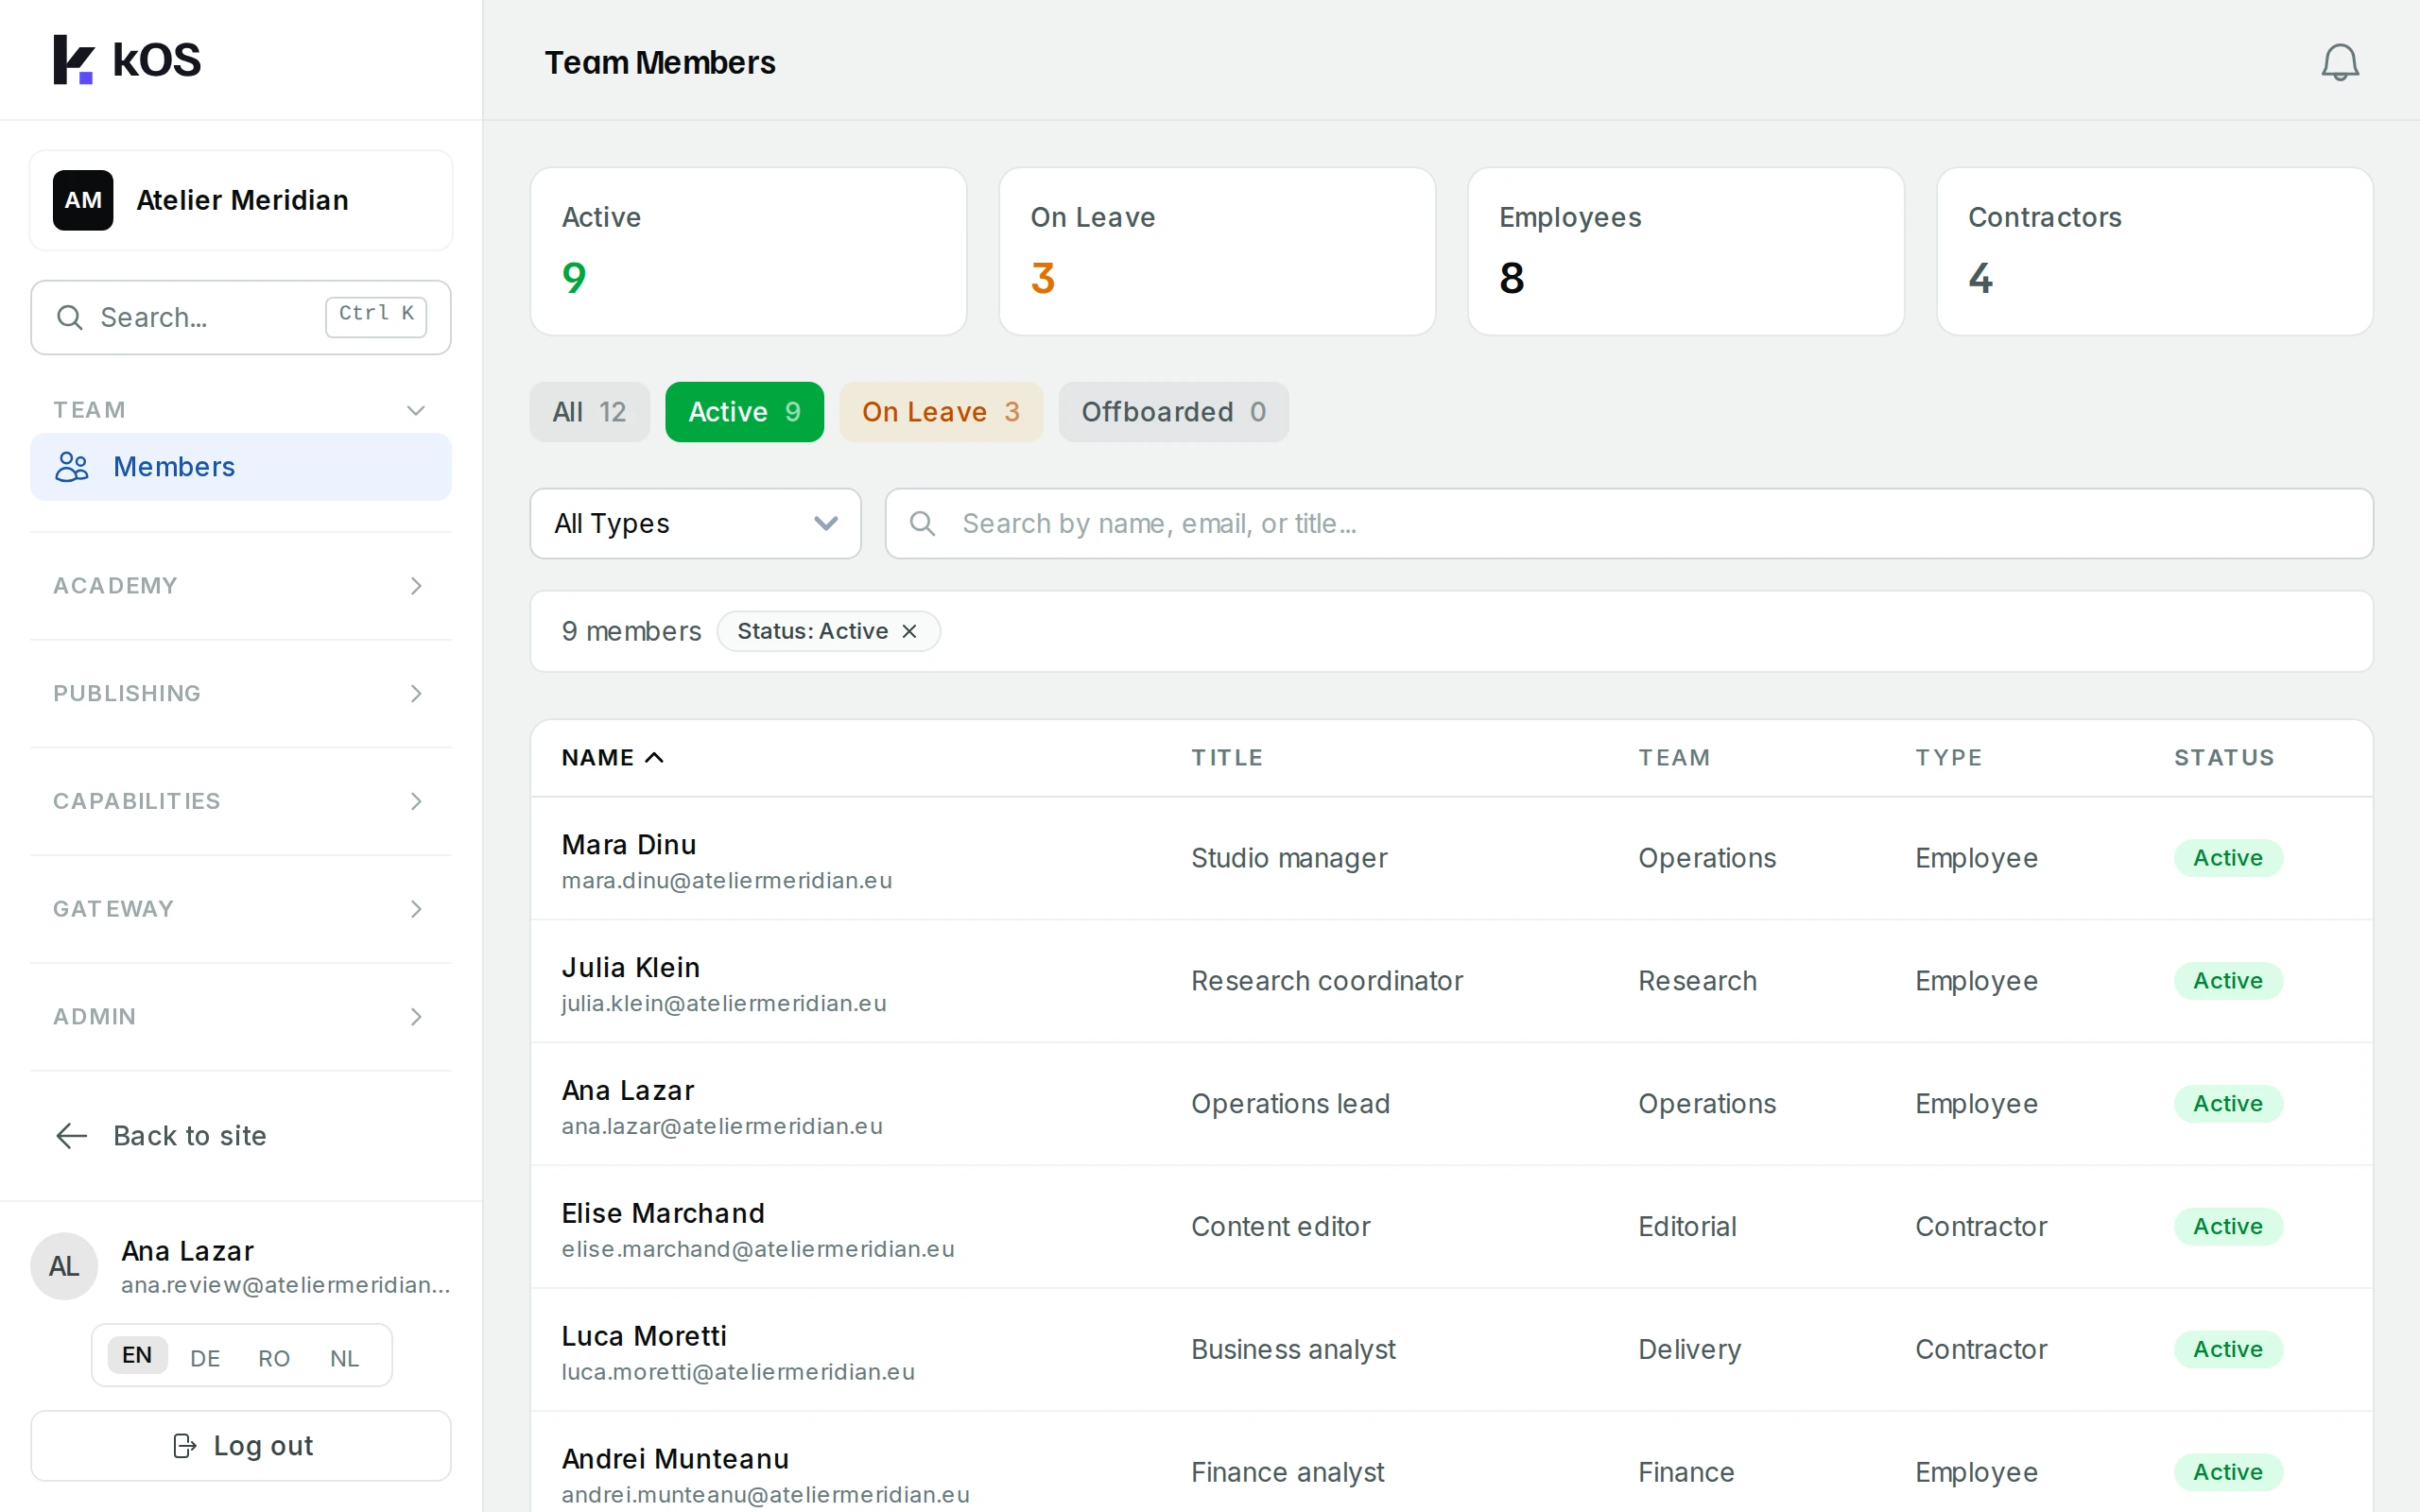
Task: Click the Editorial team cell
Action: (x=1687, y=1227)
